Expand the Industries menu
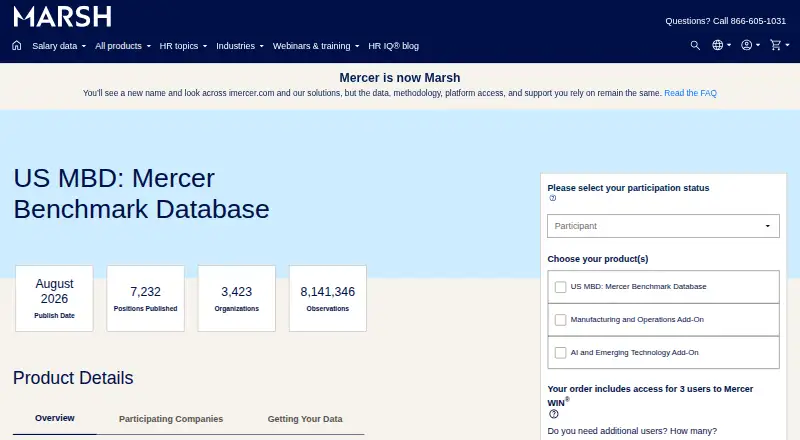Image resolution: width=800 pixels, height=440 pixels. point(240,46)
